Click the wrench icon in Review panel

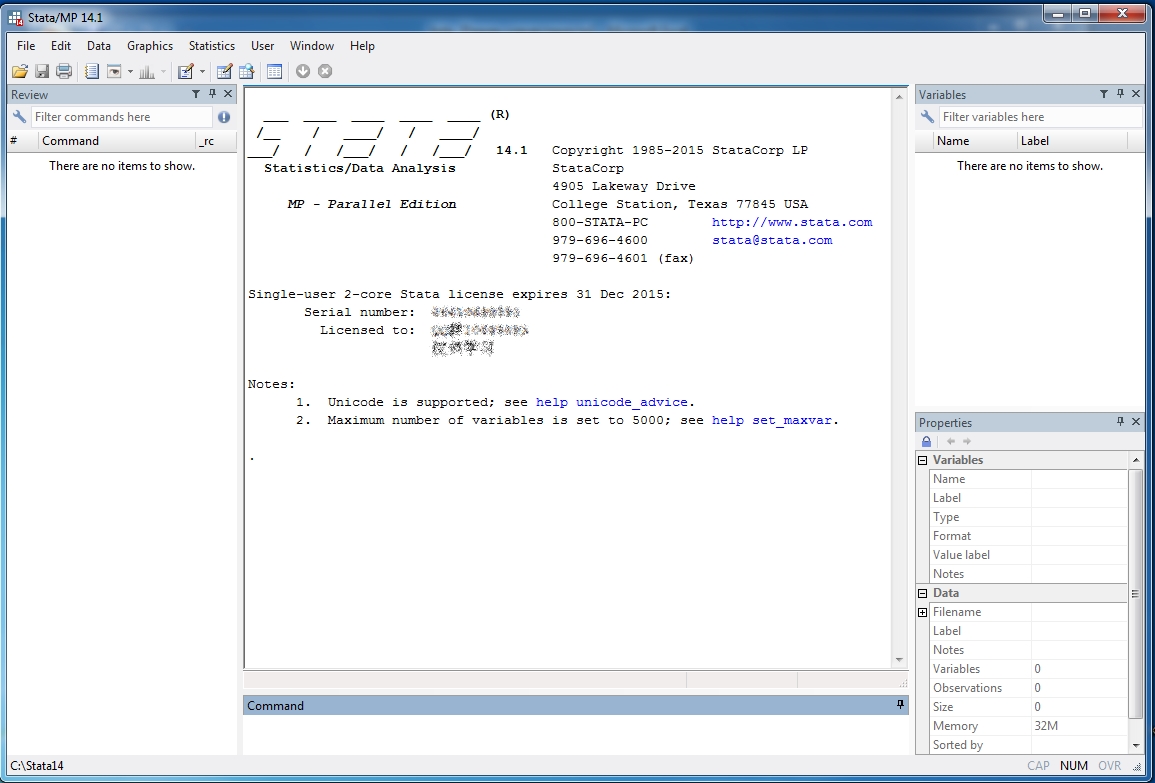(x=19, y=116)
